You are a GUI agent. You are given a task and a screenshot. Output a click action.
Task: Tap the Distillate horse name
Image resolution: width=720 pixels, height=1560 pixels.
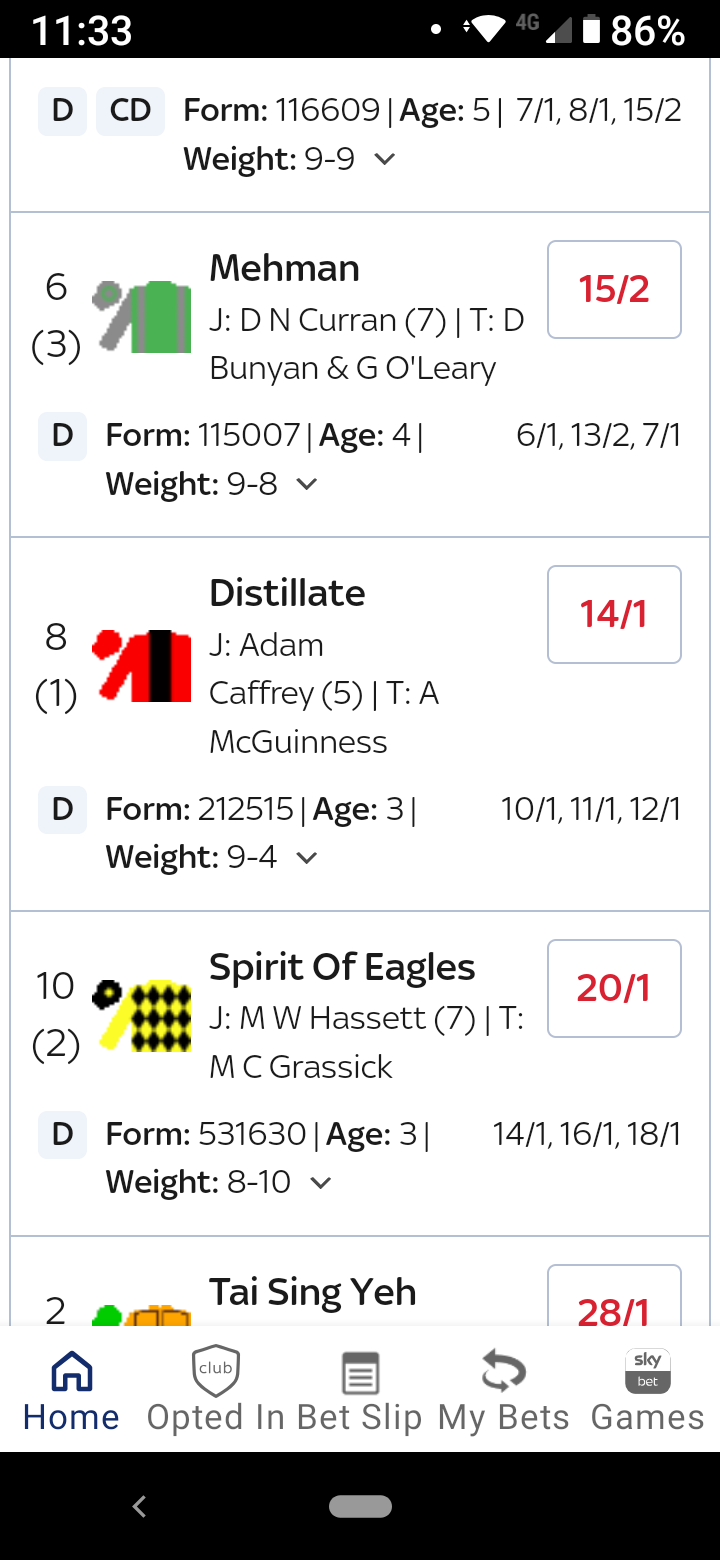[287, 593]
